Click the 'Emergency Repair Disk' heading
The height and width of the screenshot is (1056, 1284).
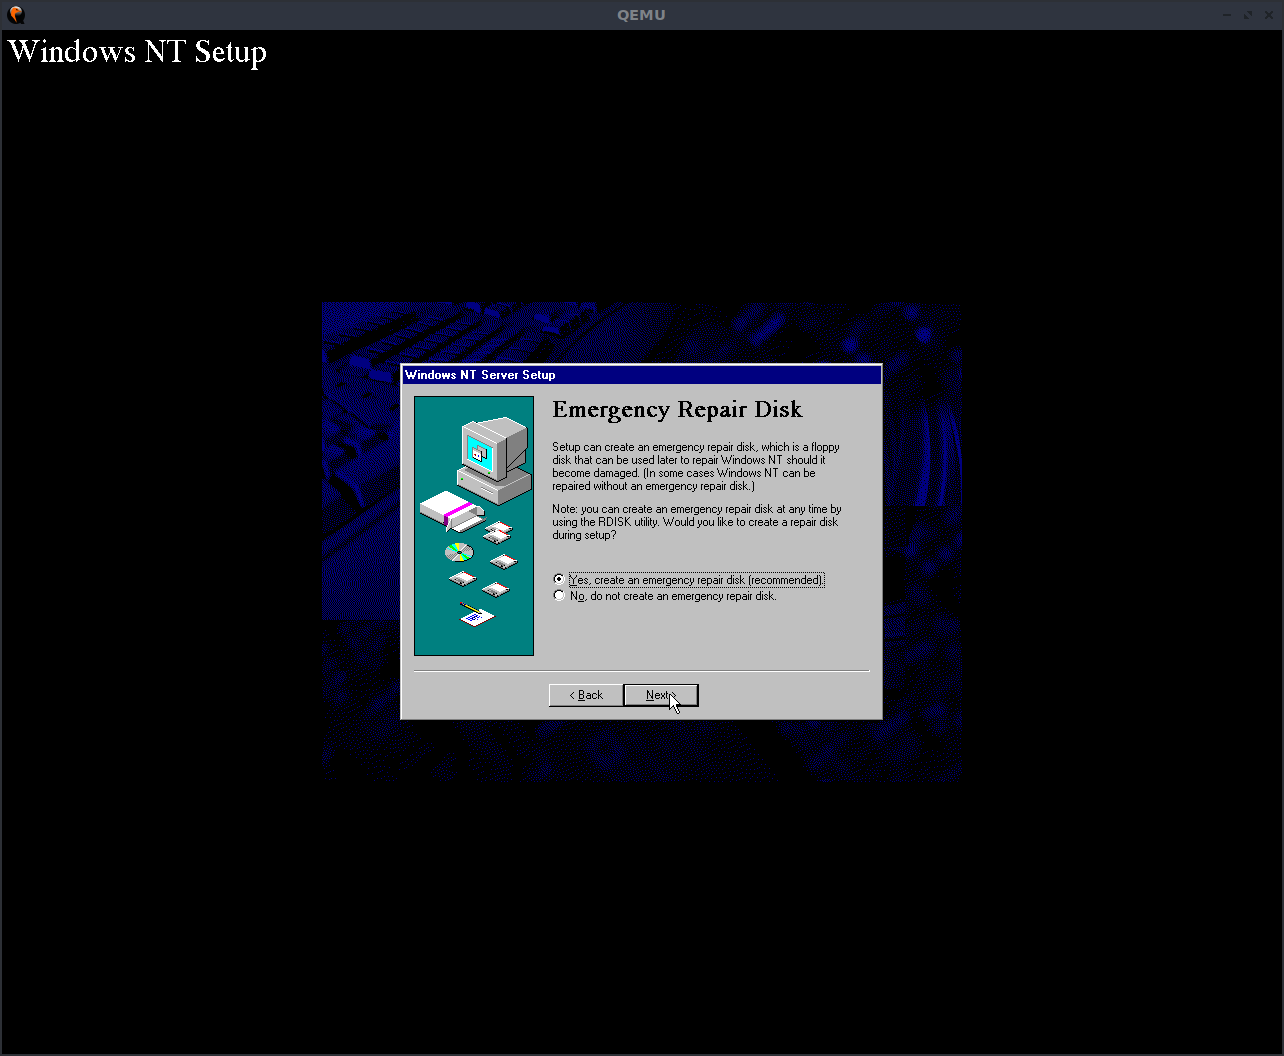point(677,409)
